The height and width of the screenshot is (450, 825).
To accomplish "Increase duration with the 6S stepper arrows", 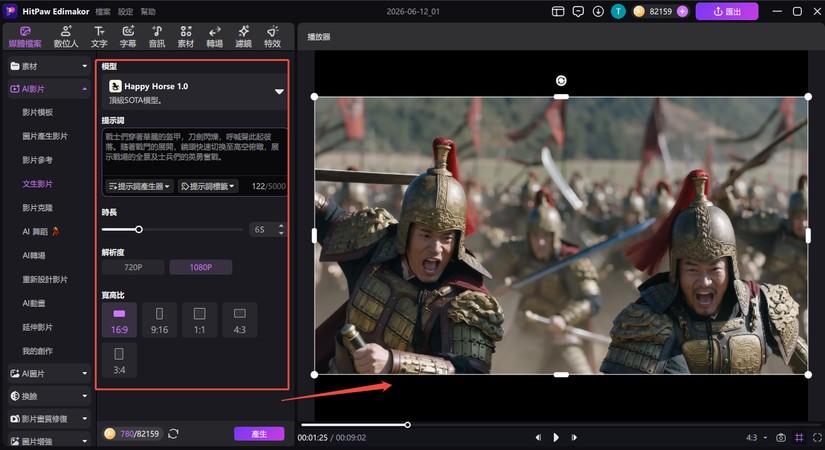I will [281, 226].
